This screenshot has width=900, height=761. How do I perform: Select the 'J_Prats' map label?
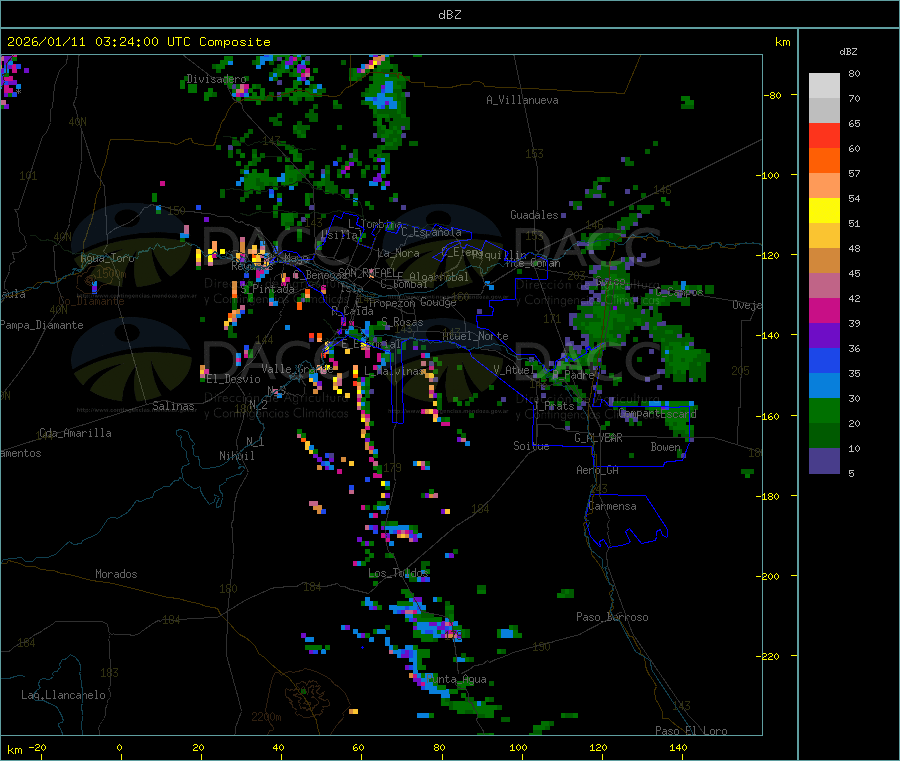click(554, 406)
